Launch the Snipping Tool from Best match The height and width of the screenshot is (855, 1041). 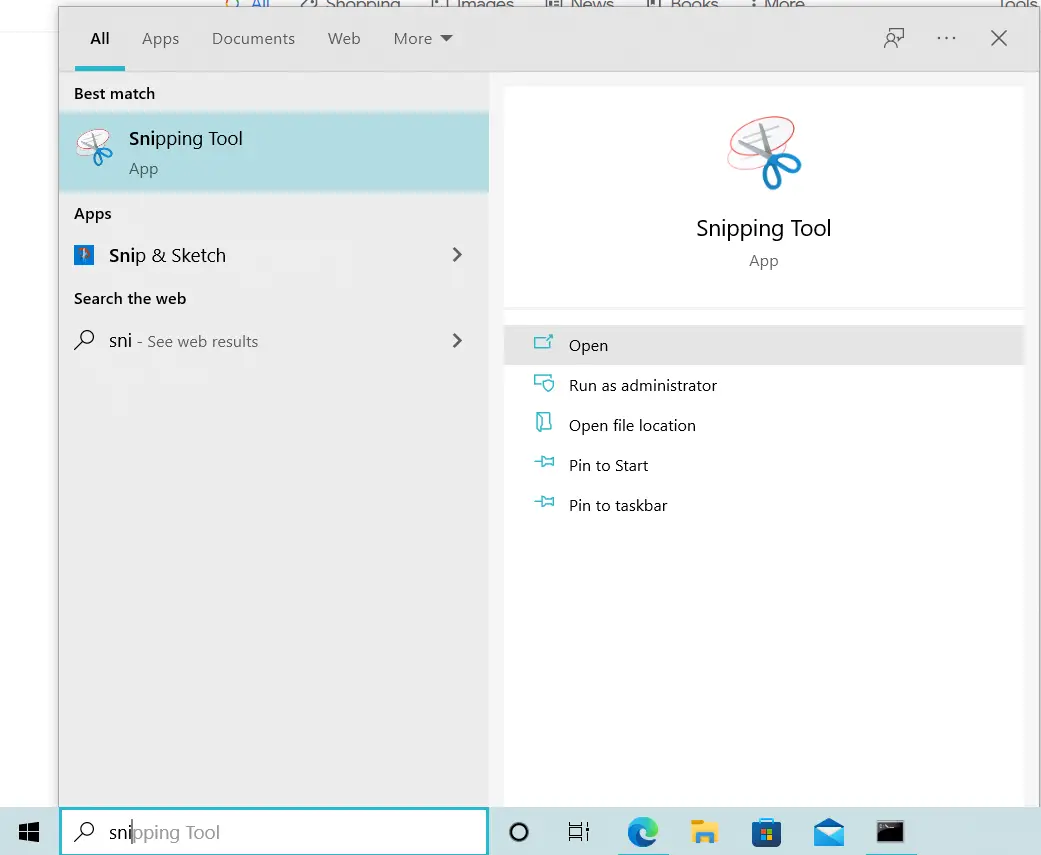pyautogui.click(x=186, y=152)
